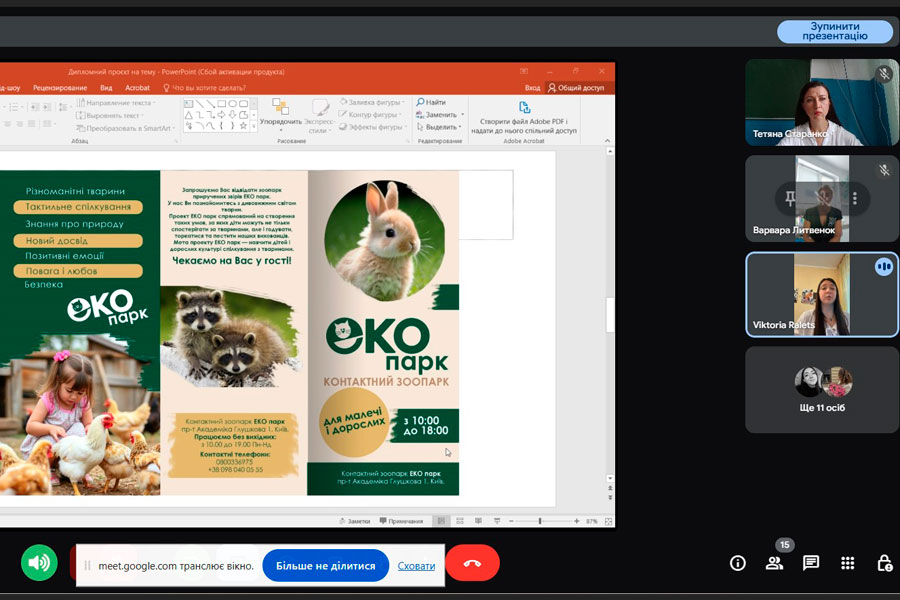Open the meeting details info icon
The image size is (900, 600).
738,563
